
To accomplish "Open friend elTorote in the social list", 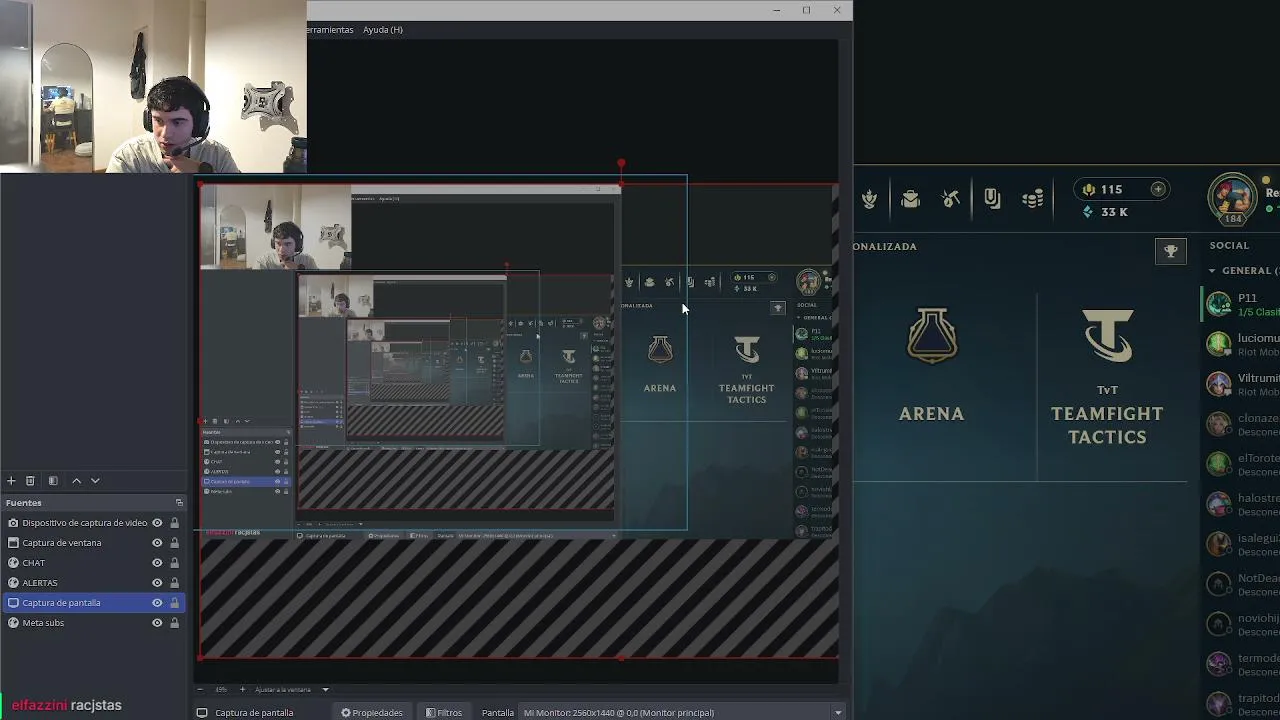I will [1242, 464].
